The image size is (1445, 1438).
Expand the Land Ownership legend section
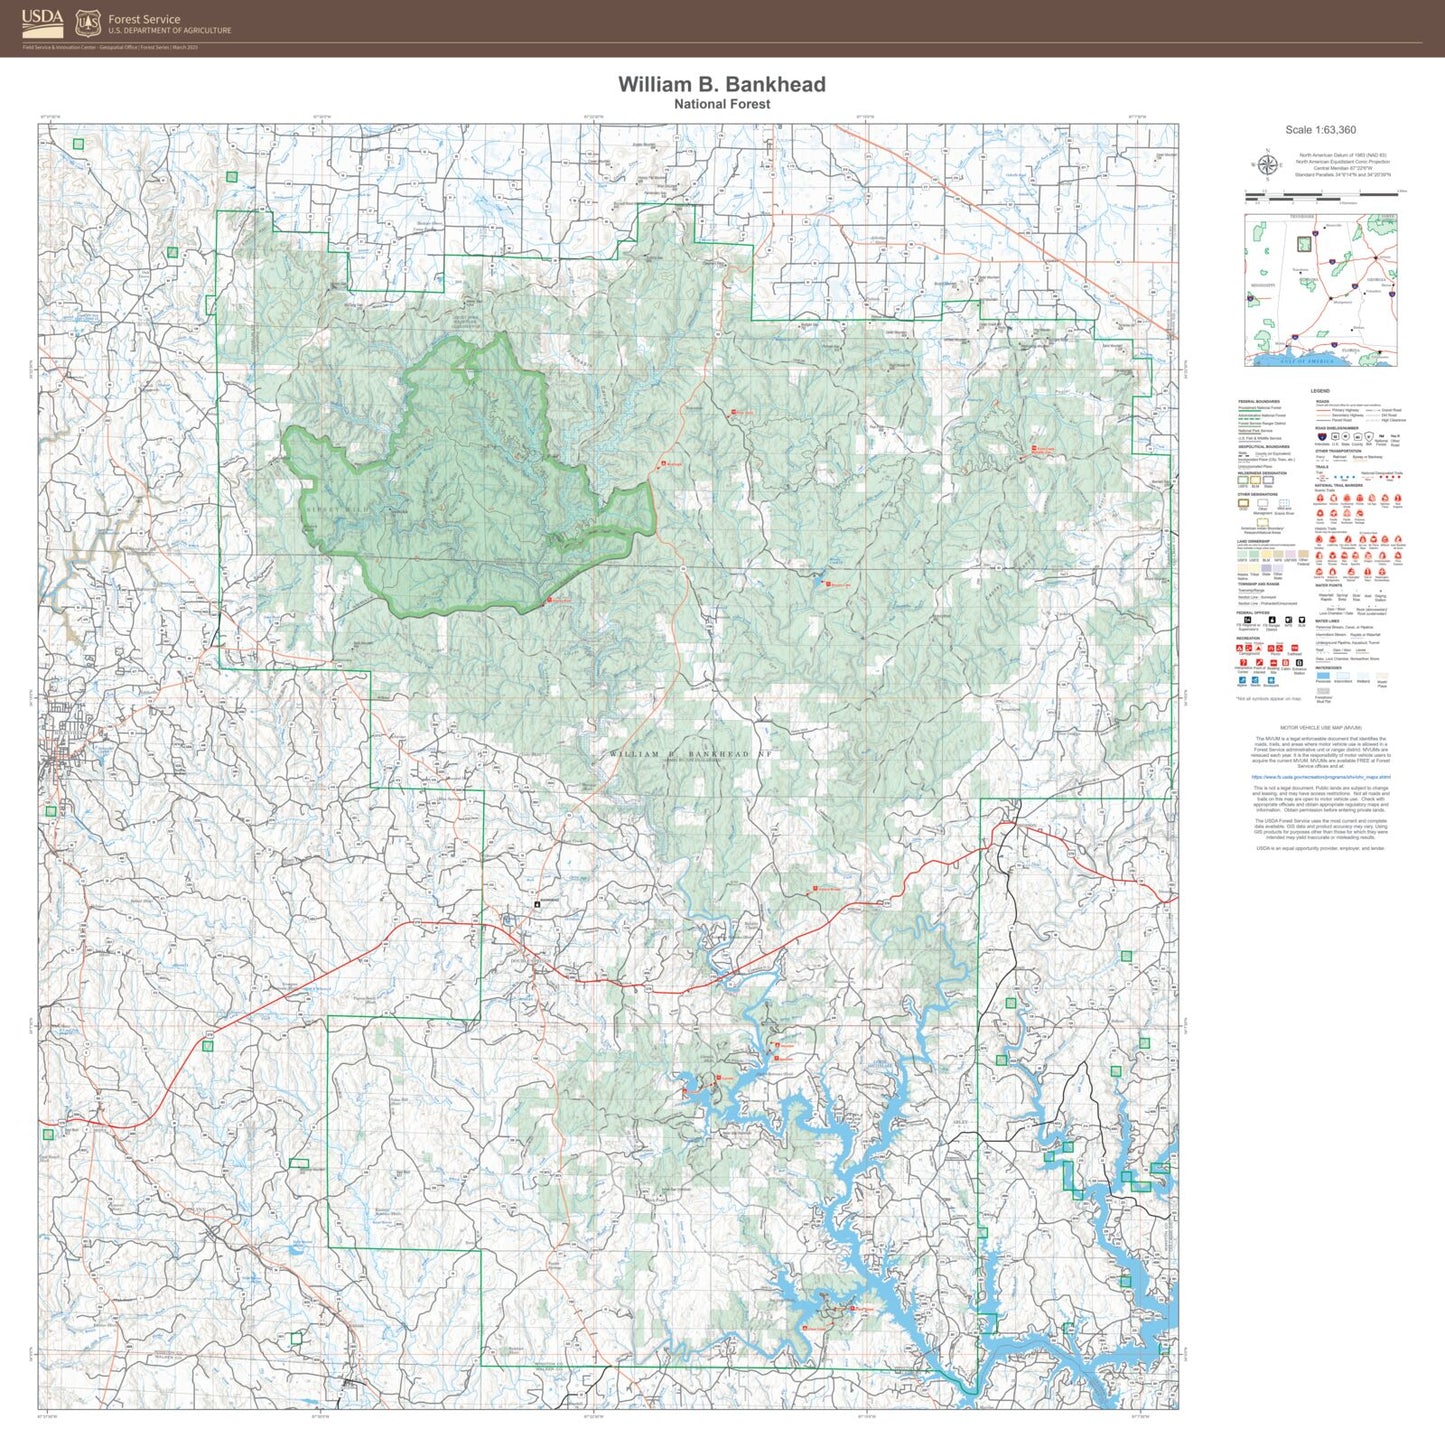(x=1252, y=541)
